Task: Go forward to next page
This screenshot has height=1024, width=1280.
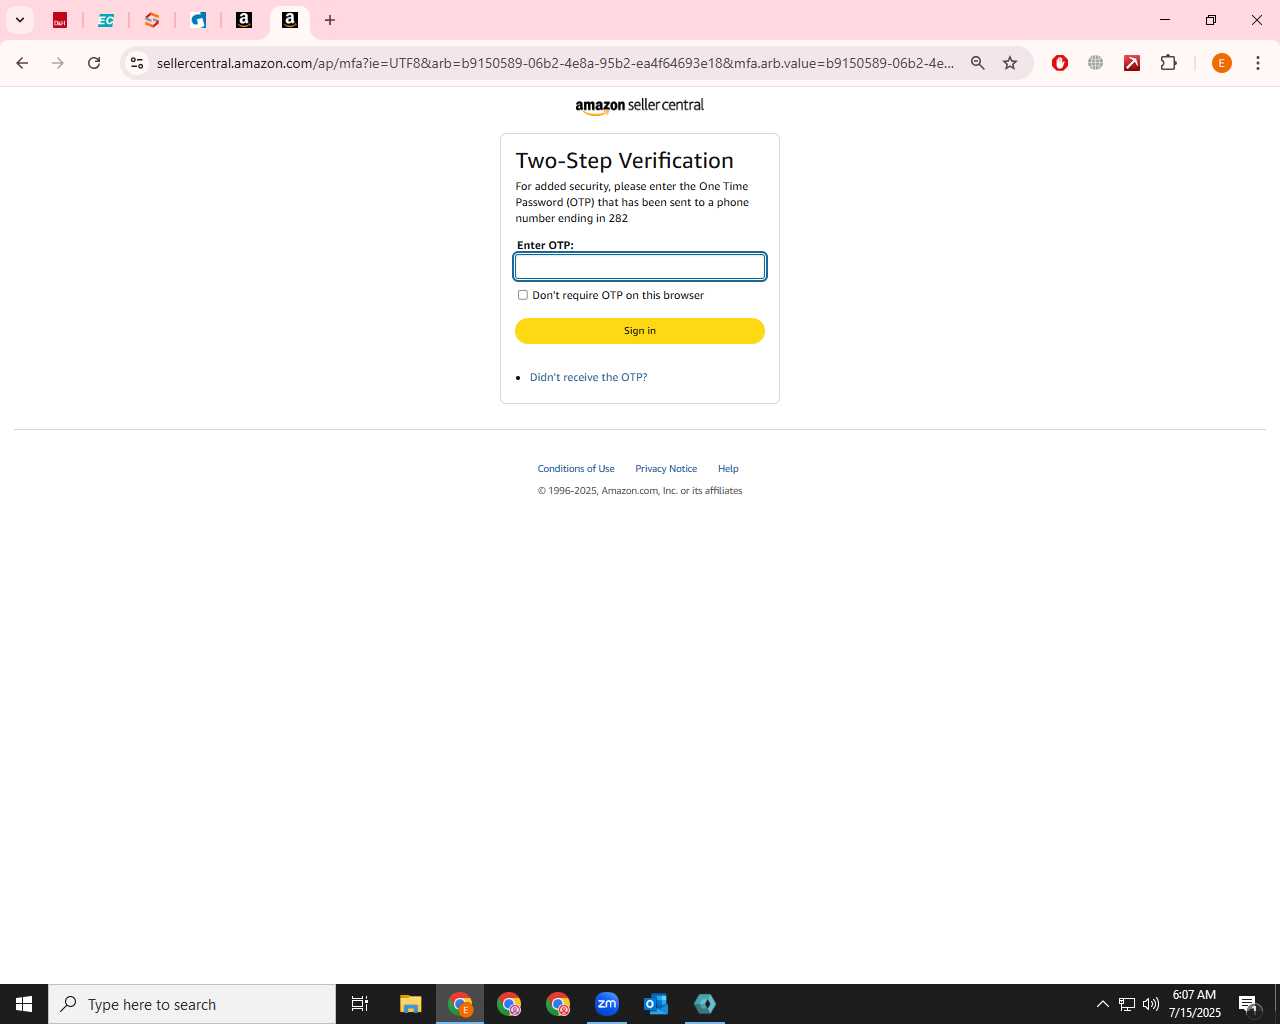Action: (58, 63)
